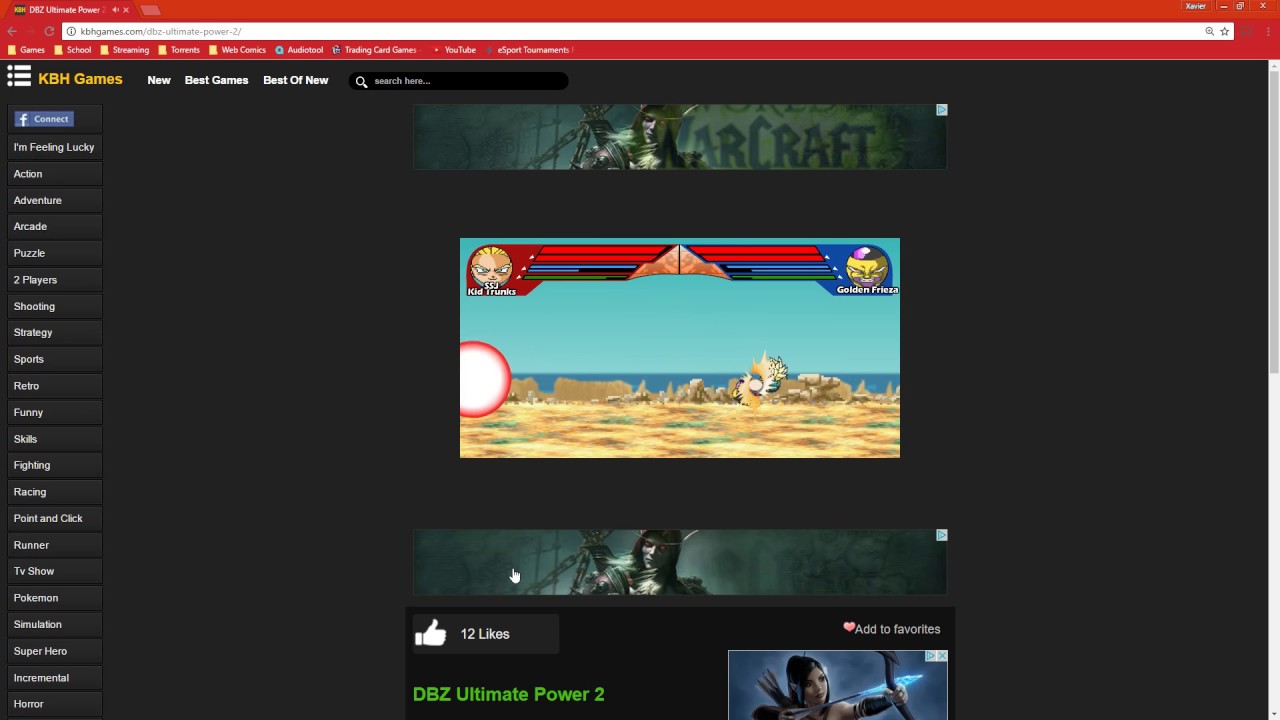
Task: Select the Strategy category
Action: point(54,332)
